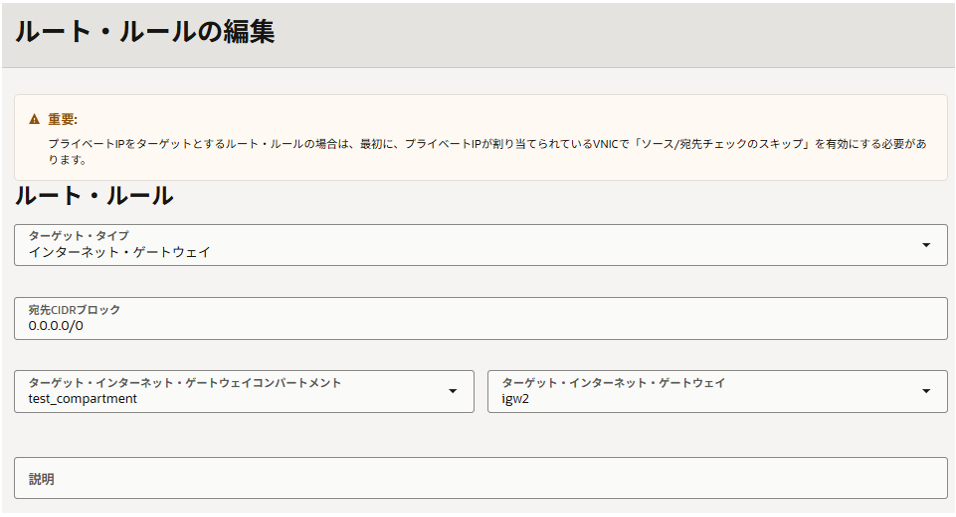Click the ルート・ルール section heading
This screenshot has height=517, width=956.
pyautogui.click(x=94, y=196)
